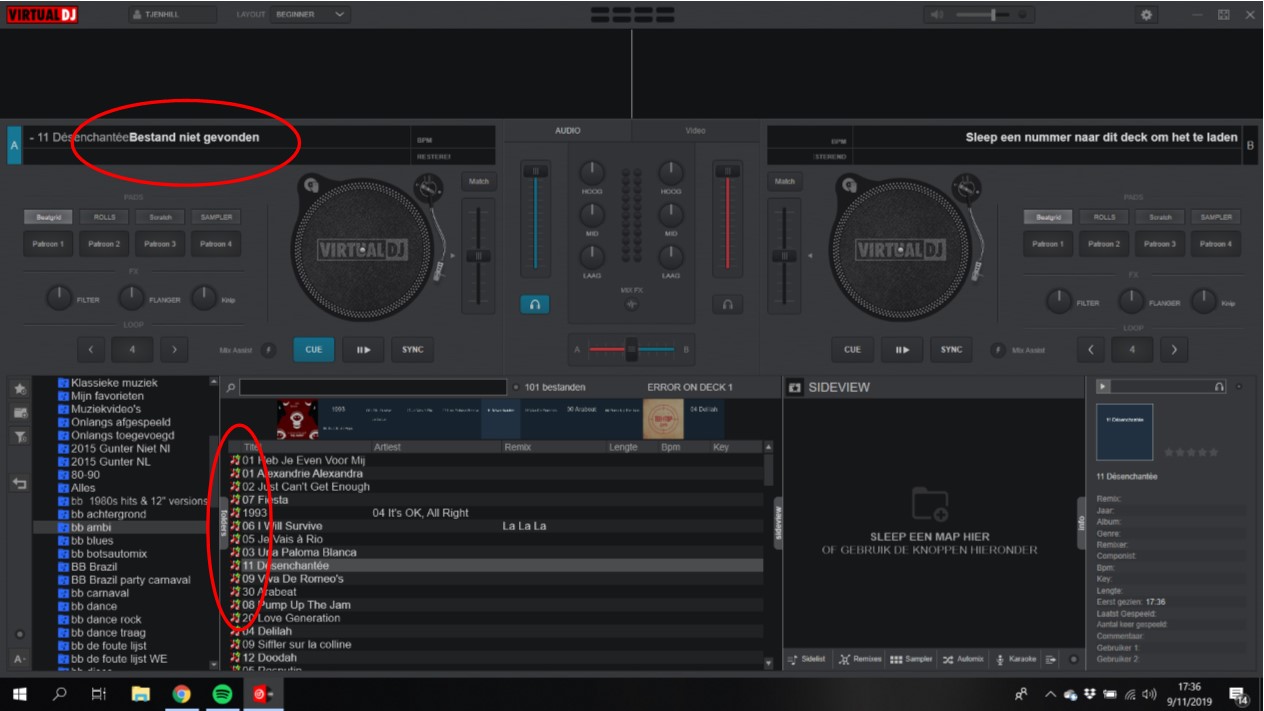Click the Sideview folder icon in header
The height and width of the screenshot is (711, 1264).
point(795,387)
